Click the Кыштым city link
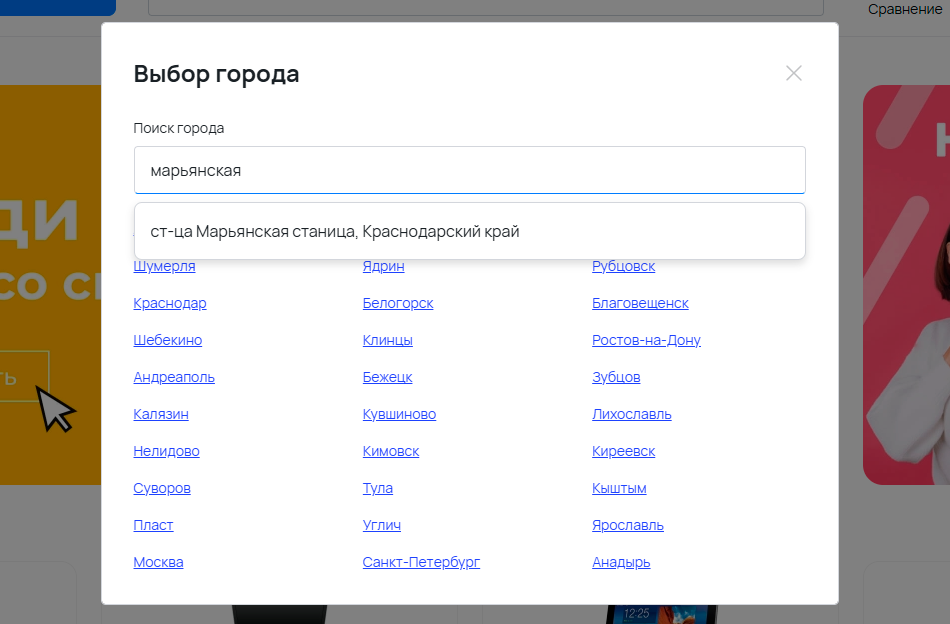 (x=619, y=488)
